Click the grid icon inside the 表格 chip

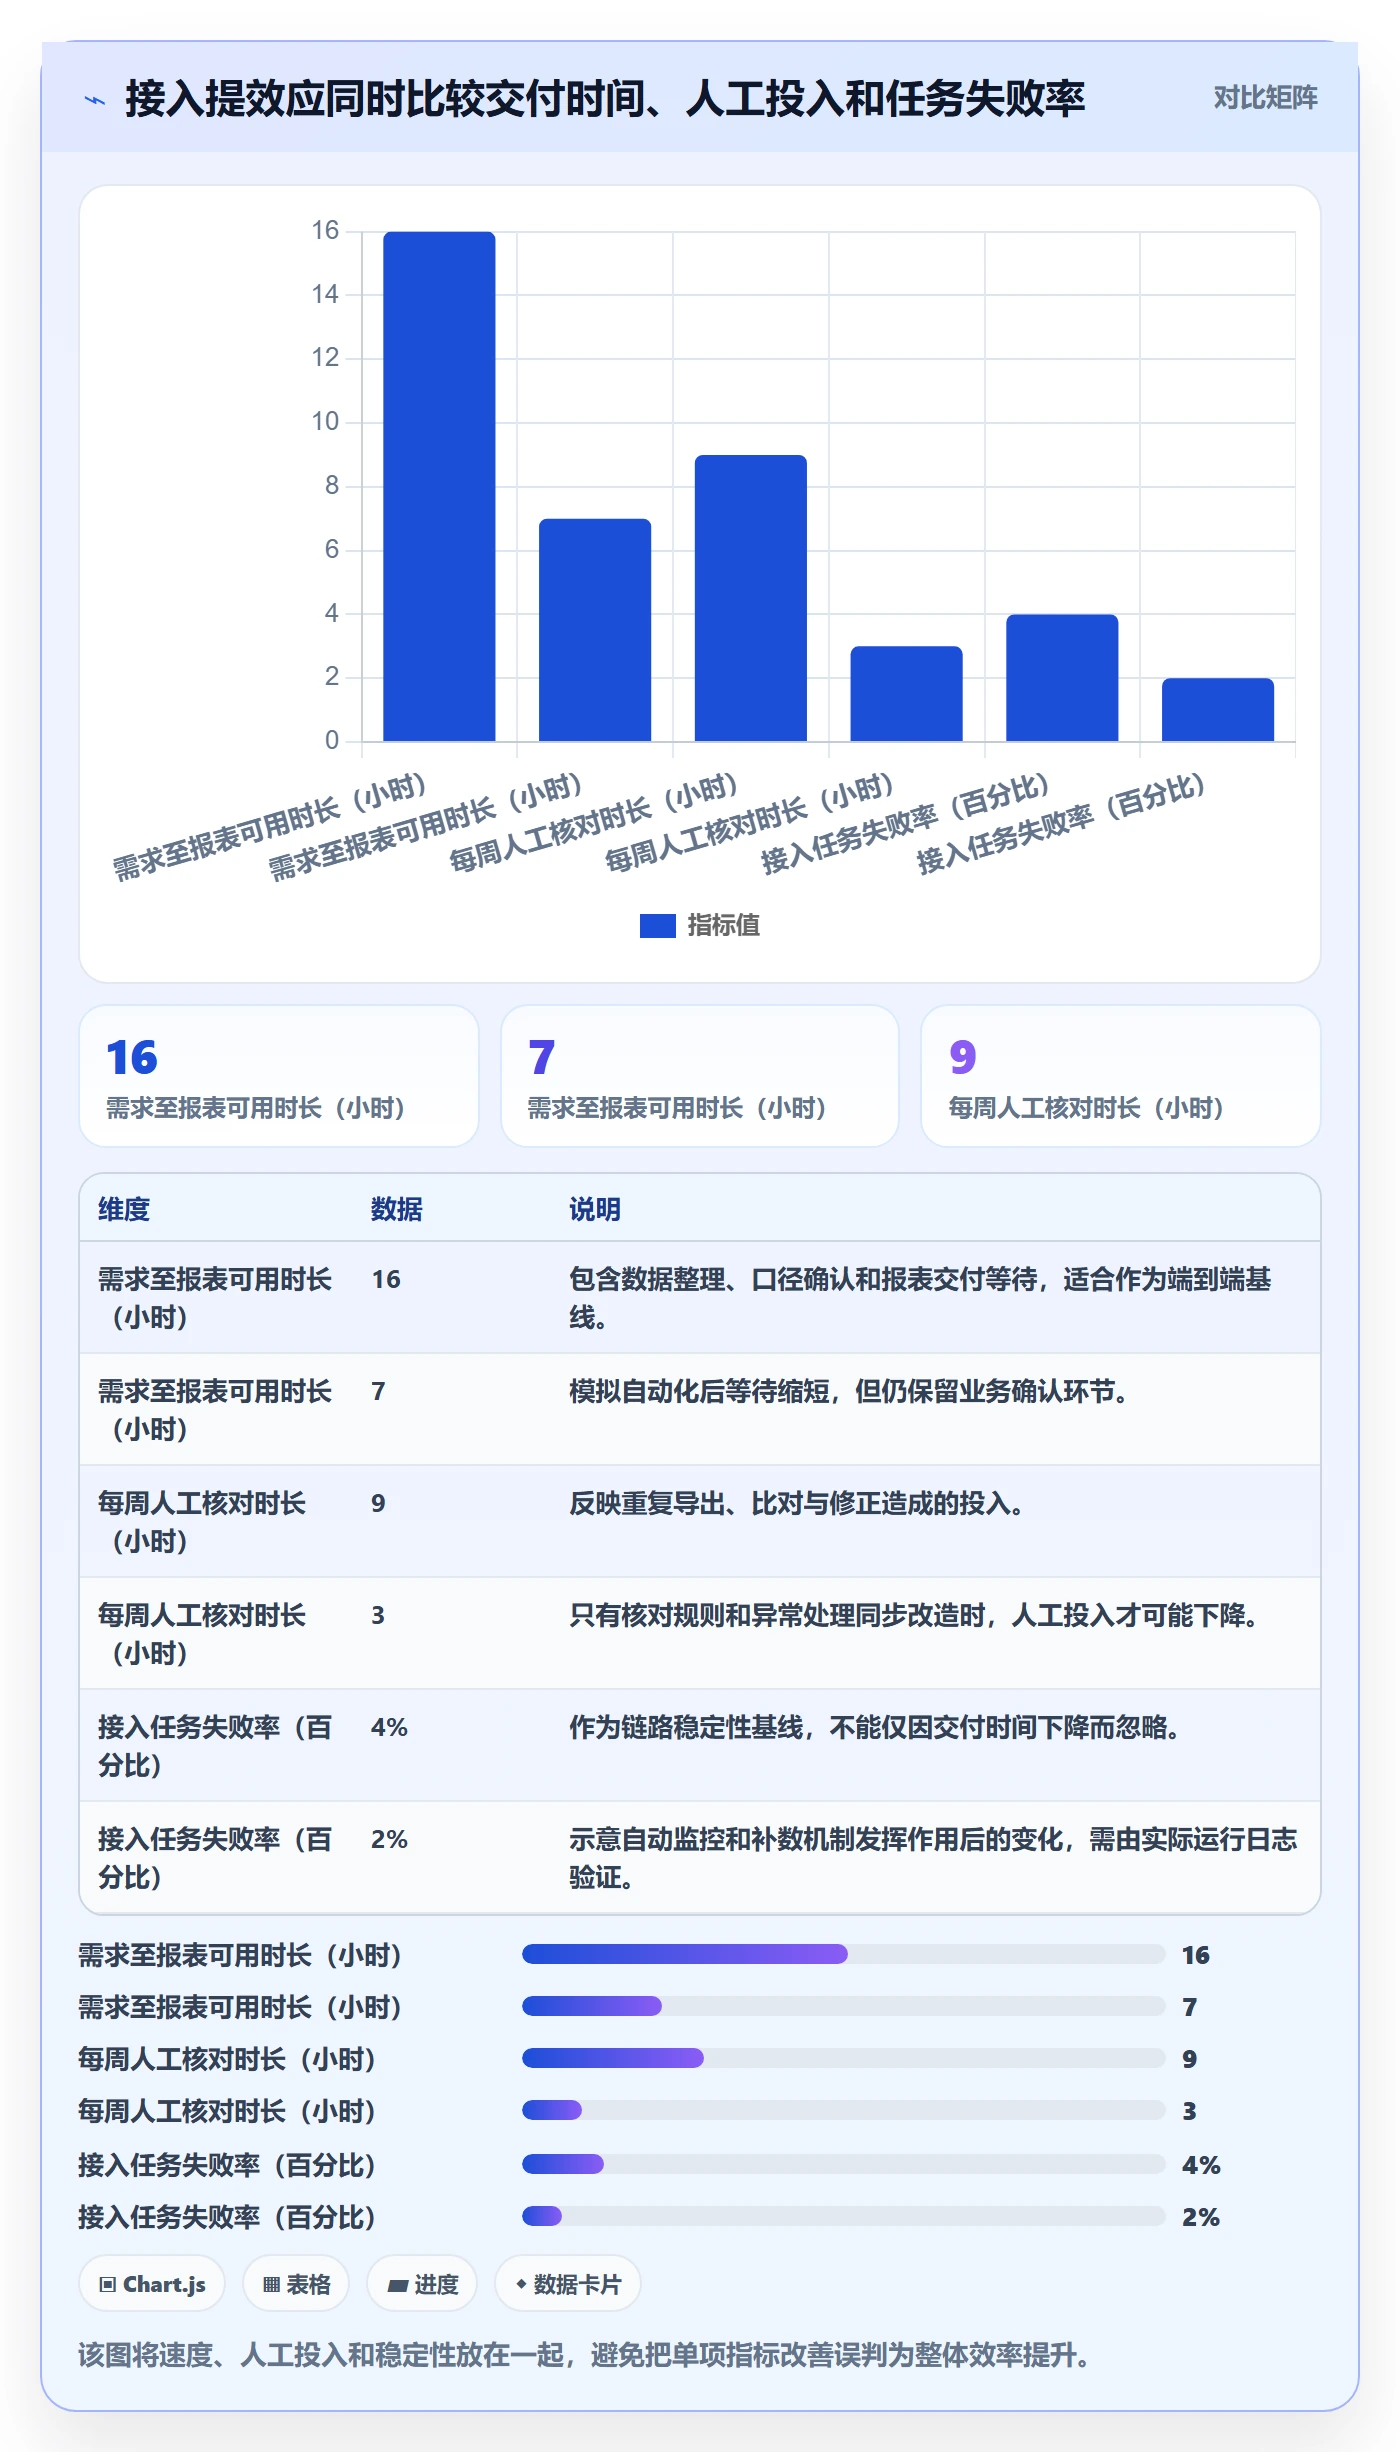pos(271,2284)
